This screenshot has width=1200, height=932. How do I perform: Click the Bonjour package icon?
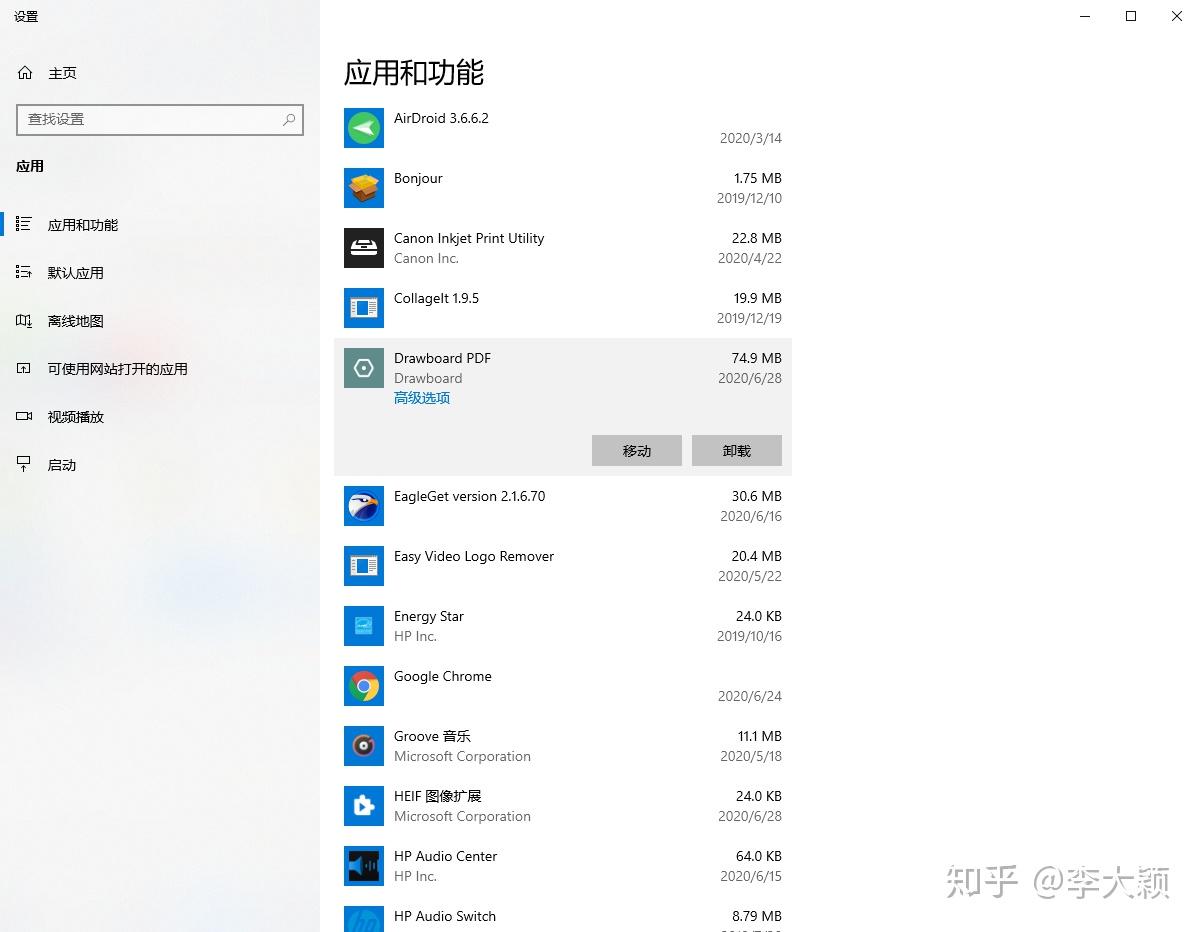tap(364, 188)
